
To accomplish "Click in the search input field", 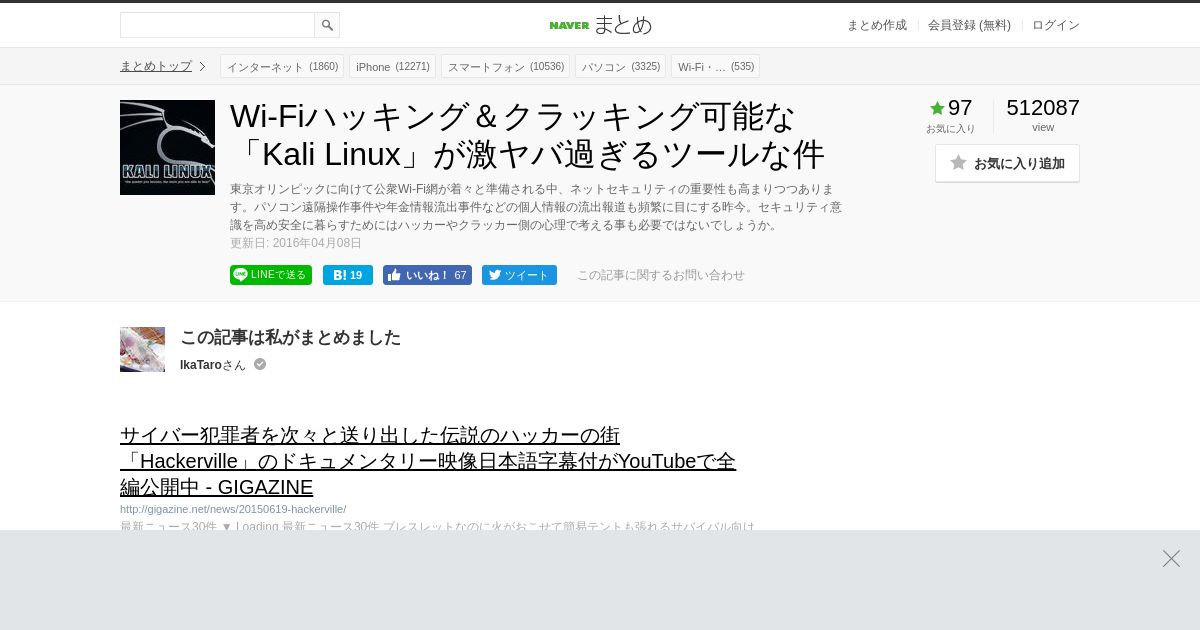I will [x=217, y=25].
